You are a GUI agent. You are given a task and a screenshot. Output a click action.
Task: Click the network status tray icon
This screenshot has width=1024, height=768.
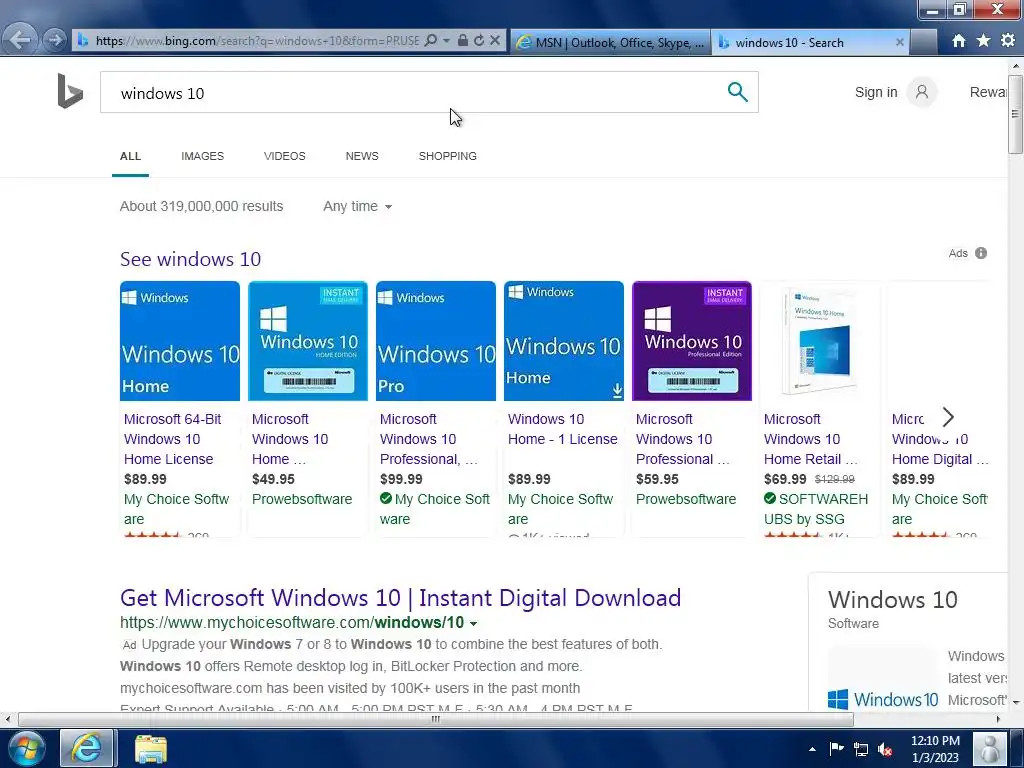coord(861,749)
